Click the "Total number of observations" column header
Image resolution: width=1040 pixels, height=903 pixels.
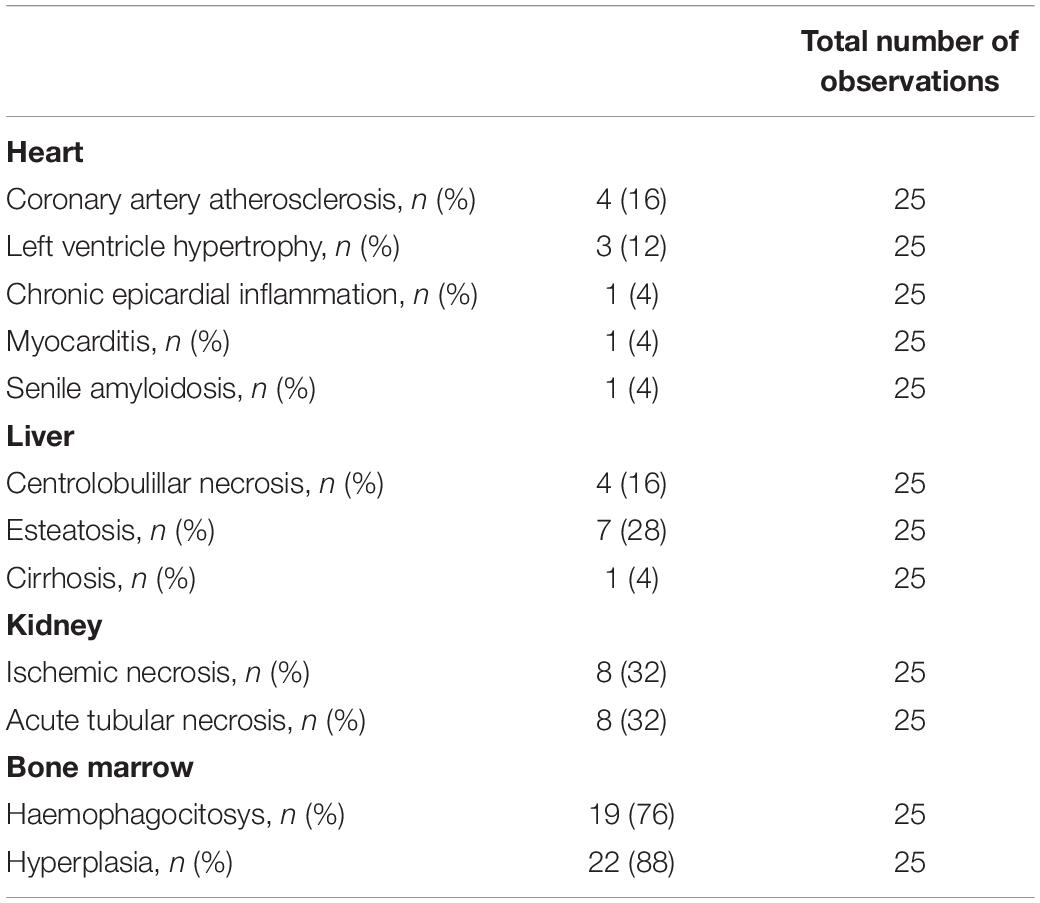(x=909, y=61)
